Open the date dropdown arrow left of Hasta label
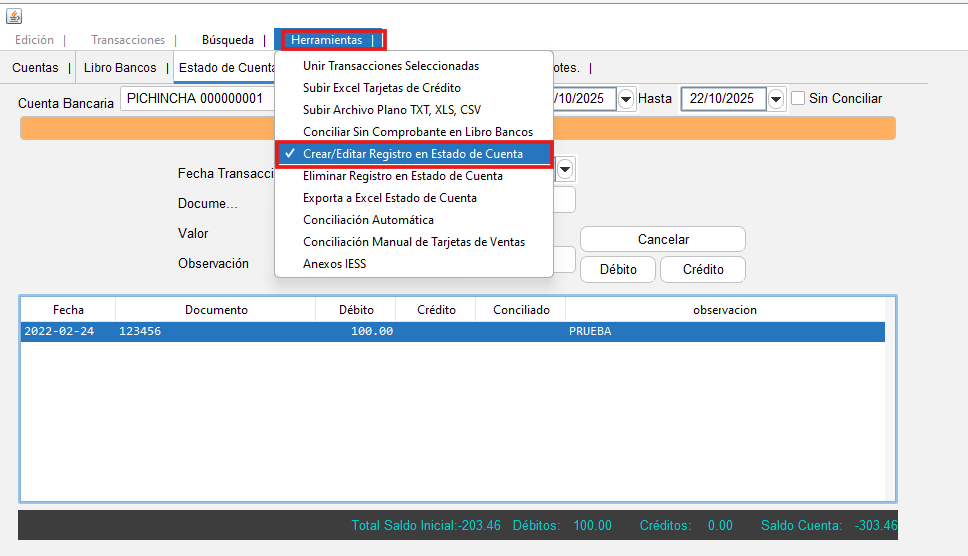This screenshot has width=968, height=556. pos(626,99)
